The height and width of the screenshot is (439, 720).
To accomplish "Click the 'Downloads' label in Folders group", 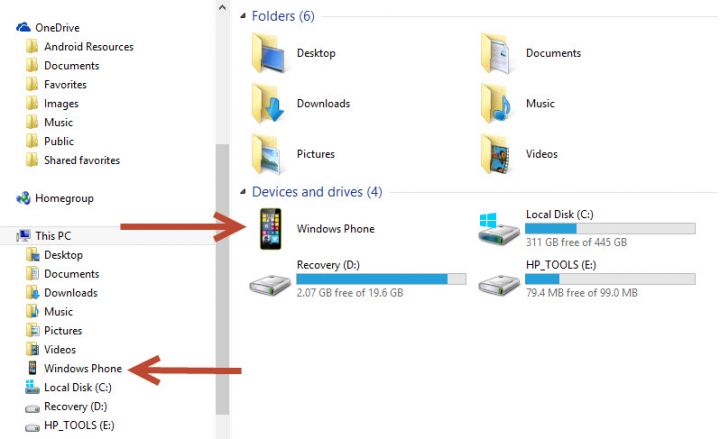I will [x=323, y=103].
